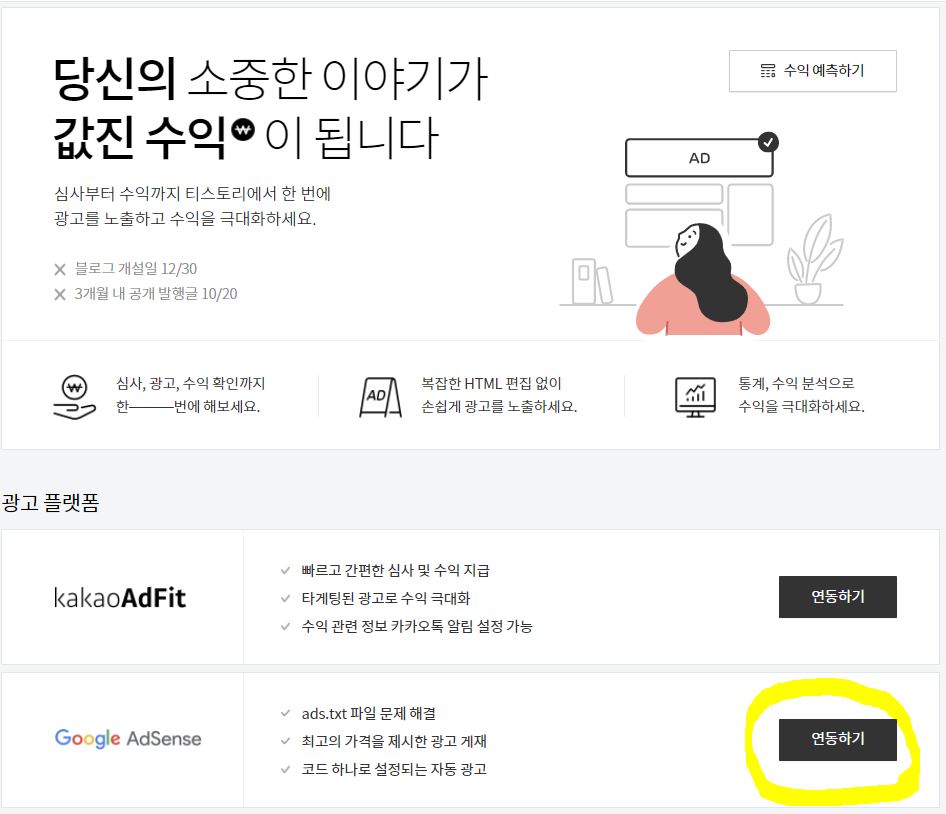Click text 광고를 노출하고 수익을 극대화하세요

coord(185,218)
